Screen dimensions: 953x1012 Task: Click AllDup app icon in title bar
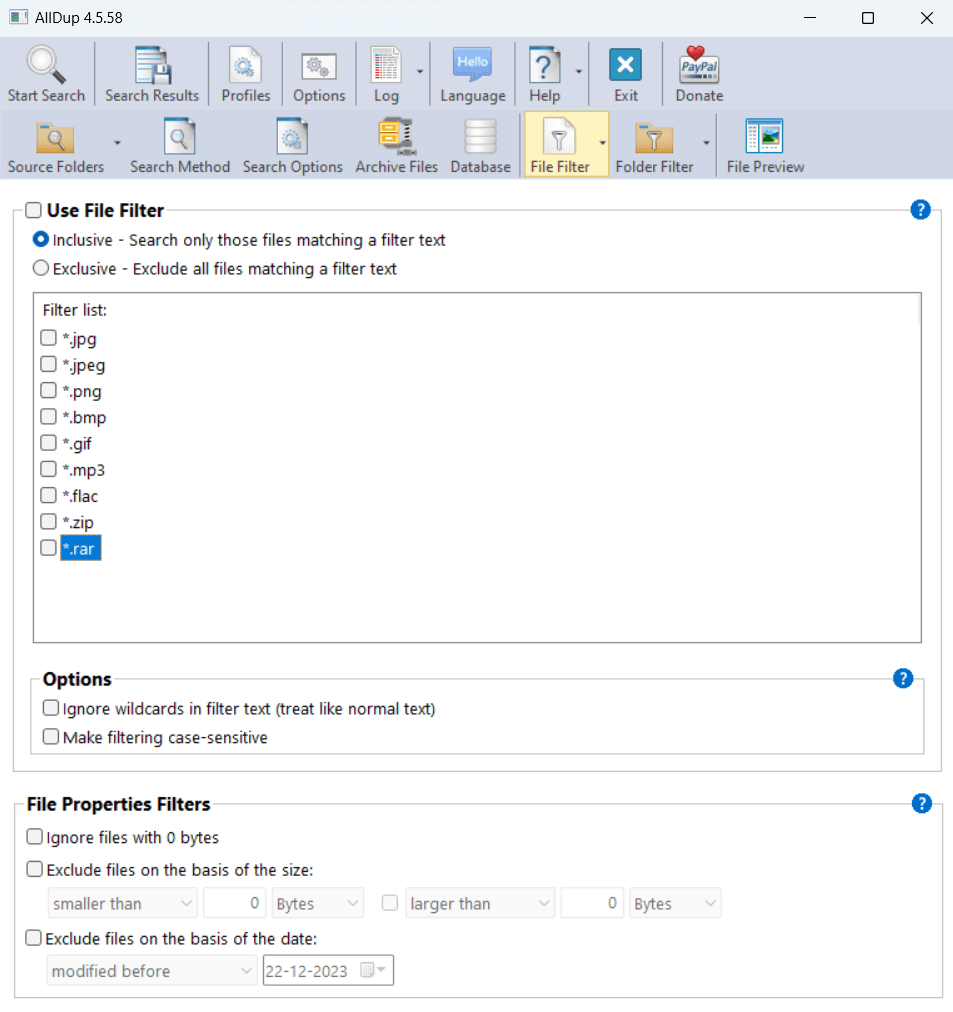19,17
